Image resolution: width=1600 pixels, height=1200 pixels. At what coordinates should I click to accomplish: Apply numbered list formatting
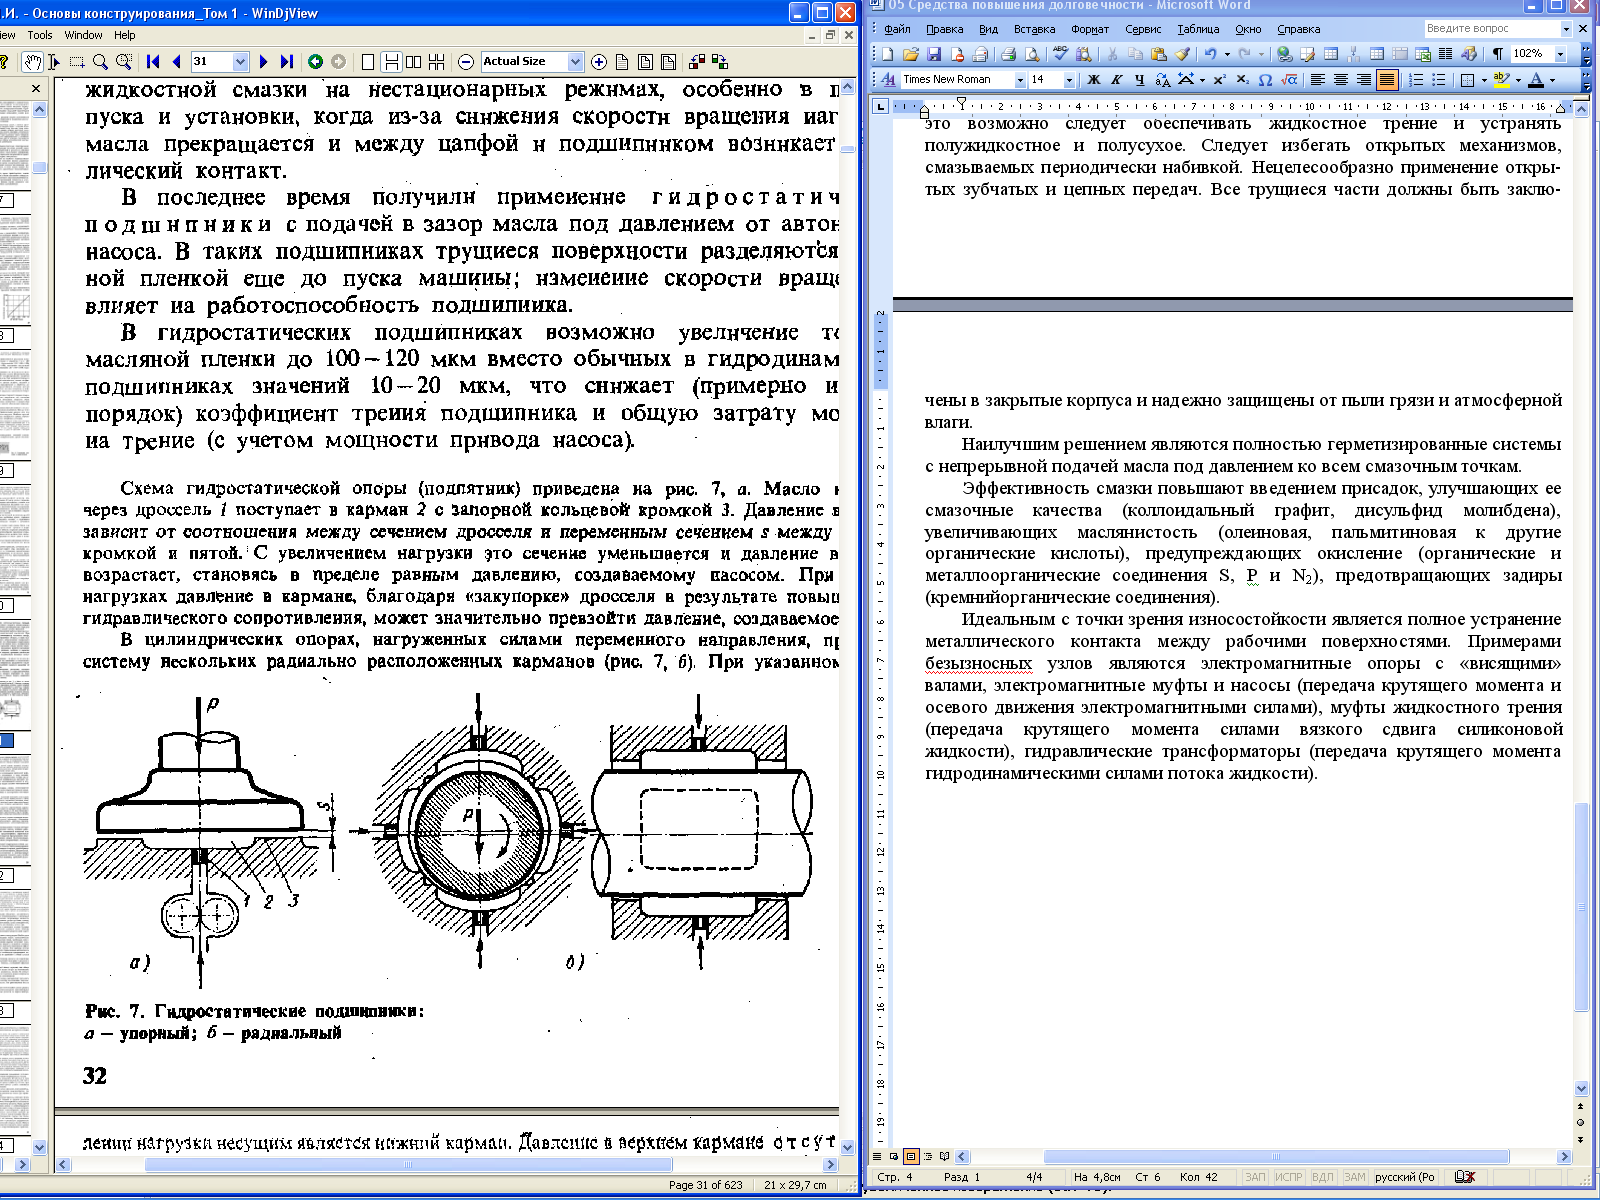tap(1416, 80)
